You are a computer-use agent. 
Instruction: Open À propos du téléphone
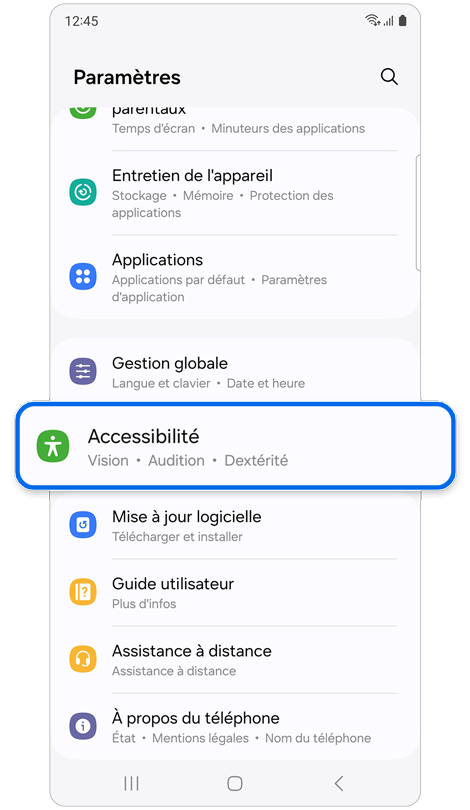pos(235,727)
